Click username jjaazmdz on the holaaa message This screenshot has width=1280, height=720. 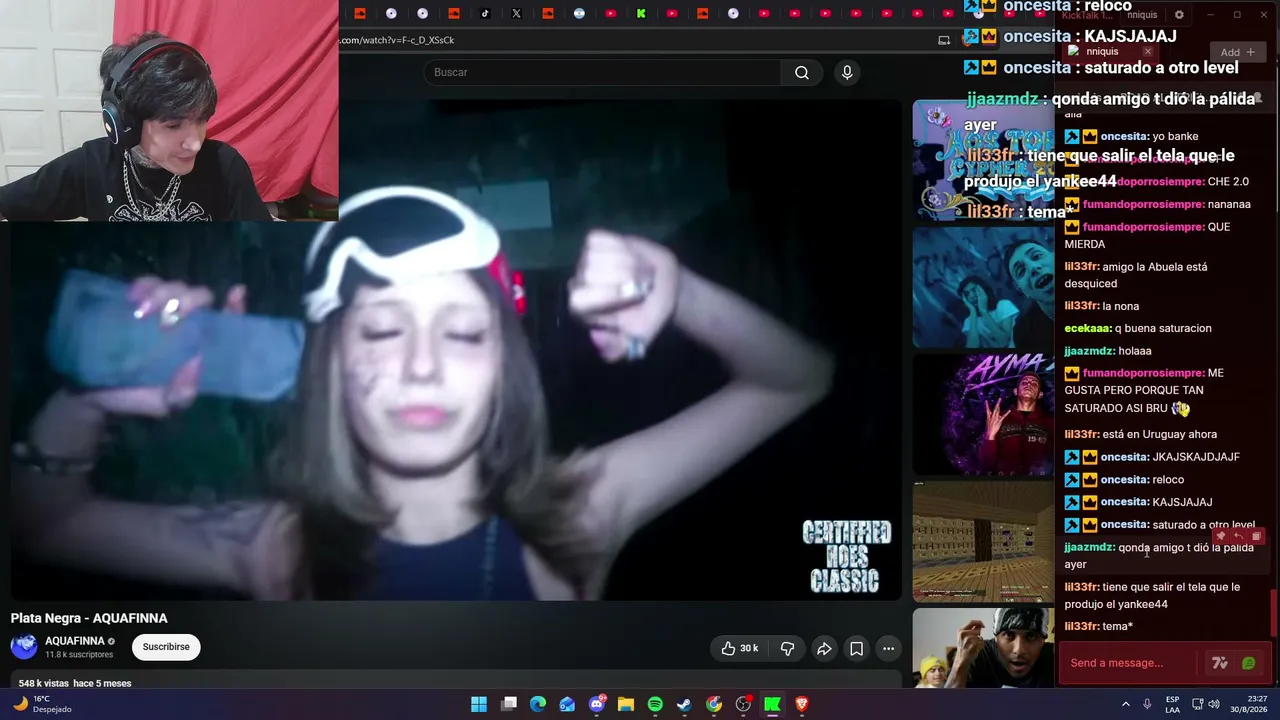coord(1089,351)
